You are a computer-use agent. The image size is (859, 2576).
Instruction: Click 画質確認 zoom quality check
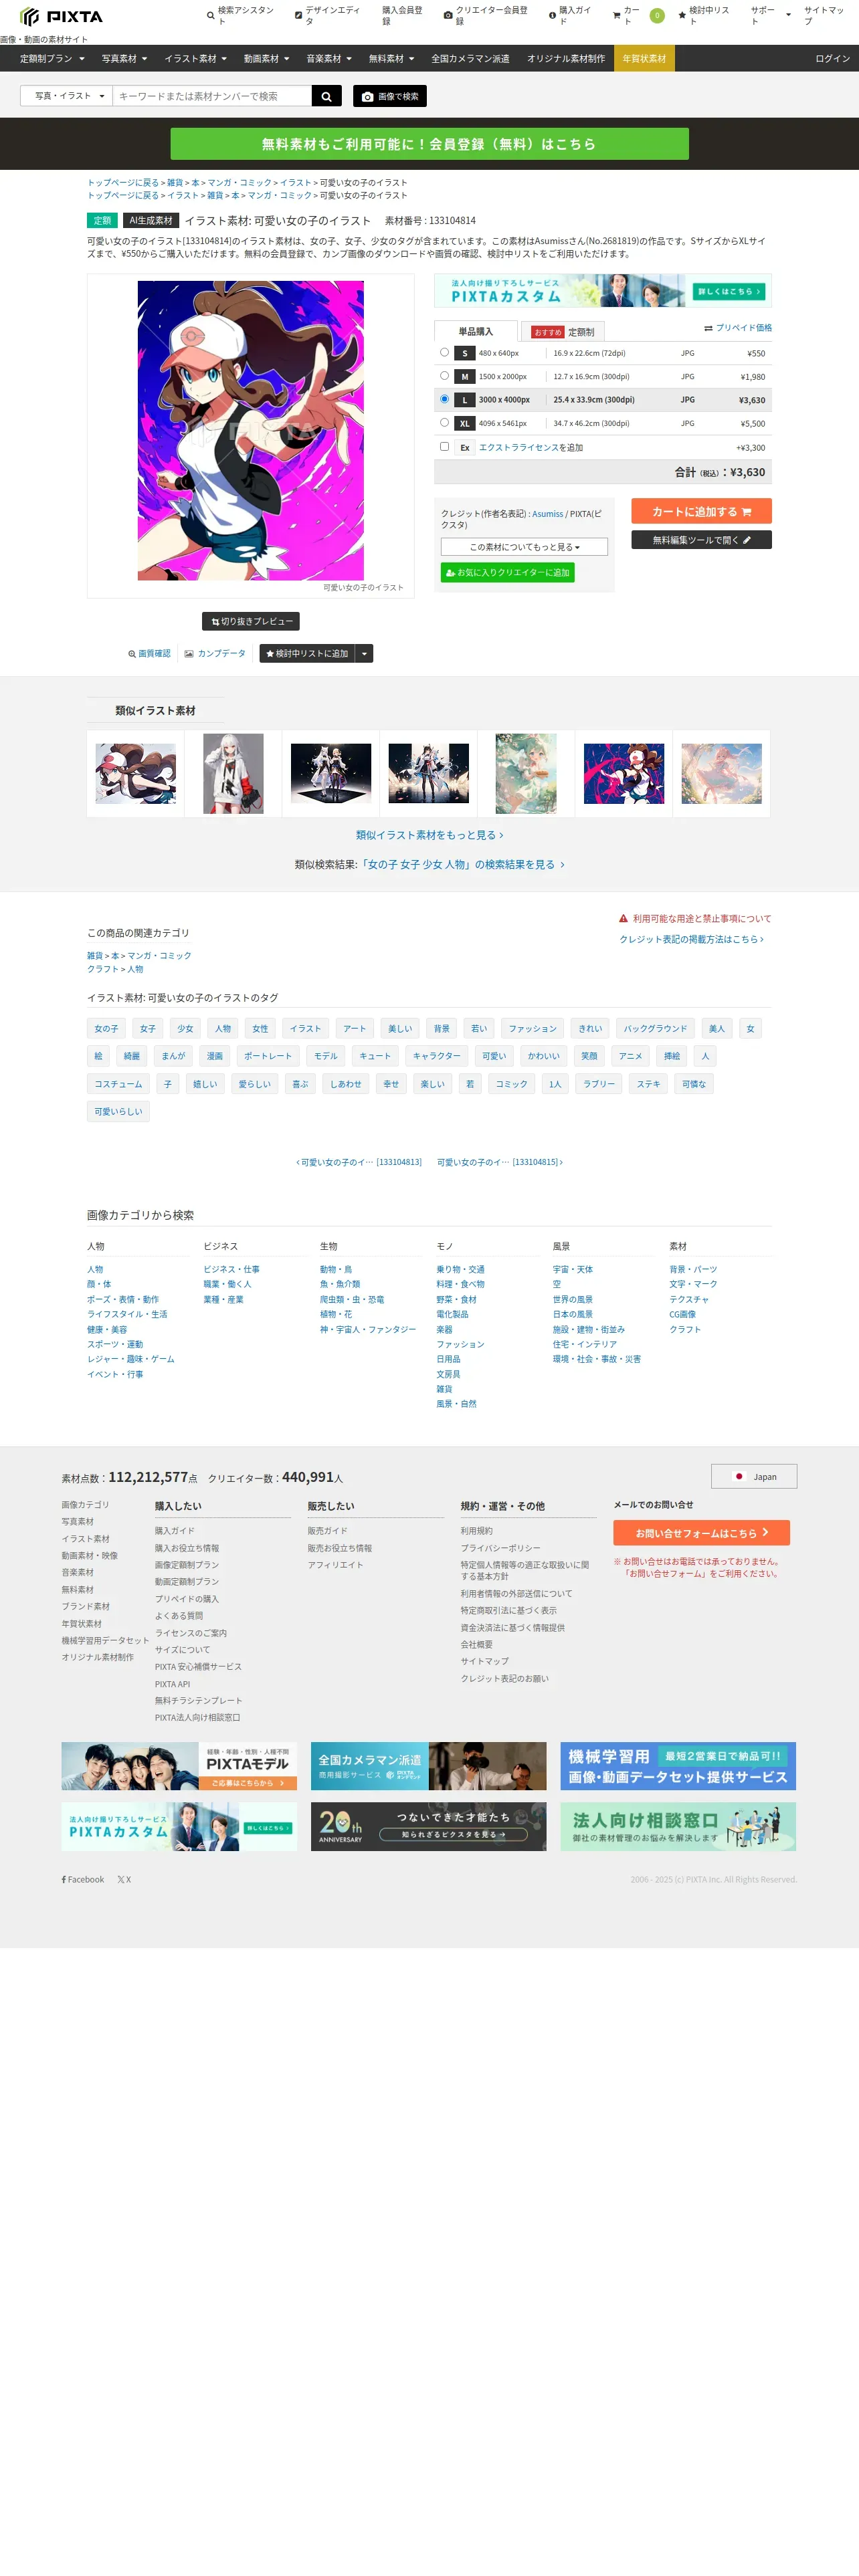149,654
